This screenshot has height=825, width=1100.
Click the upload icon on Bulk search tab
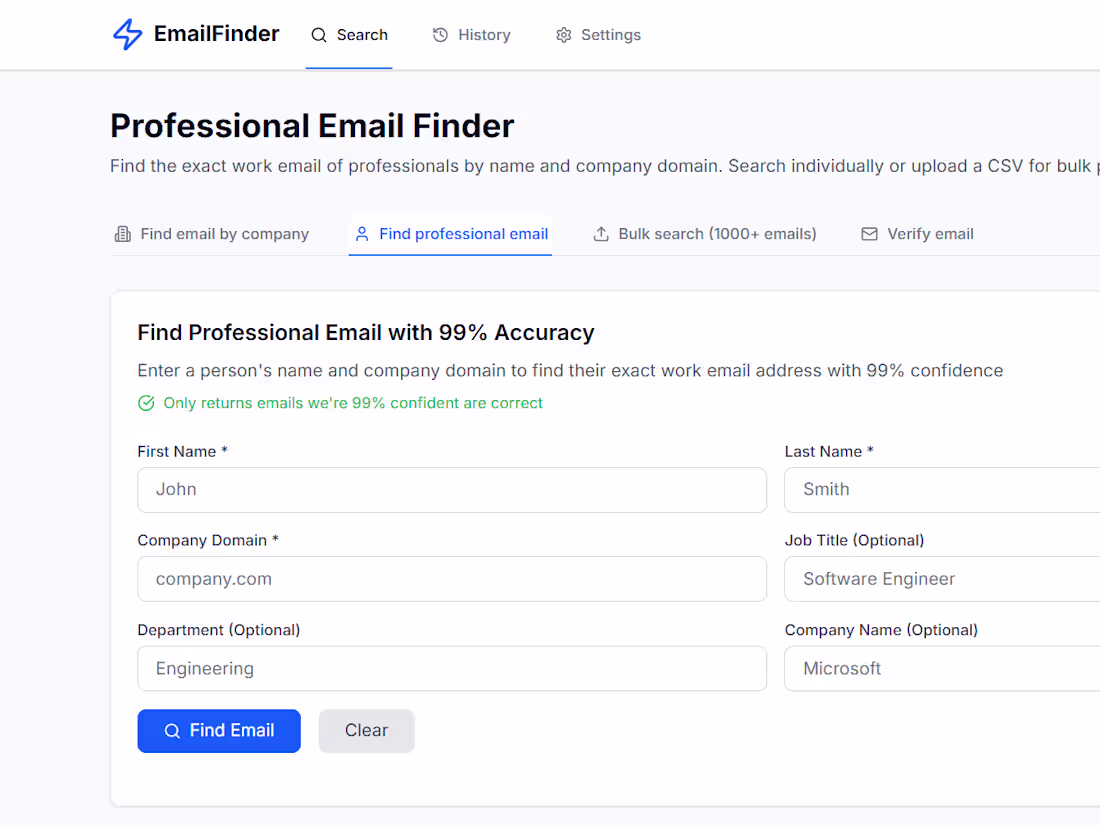[601, 234]
